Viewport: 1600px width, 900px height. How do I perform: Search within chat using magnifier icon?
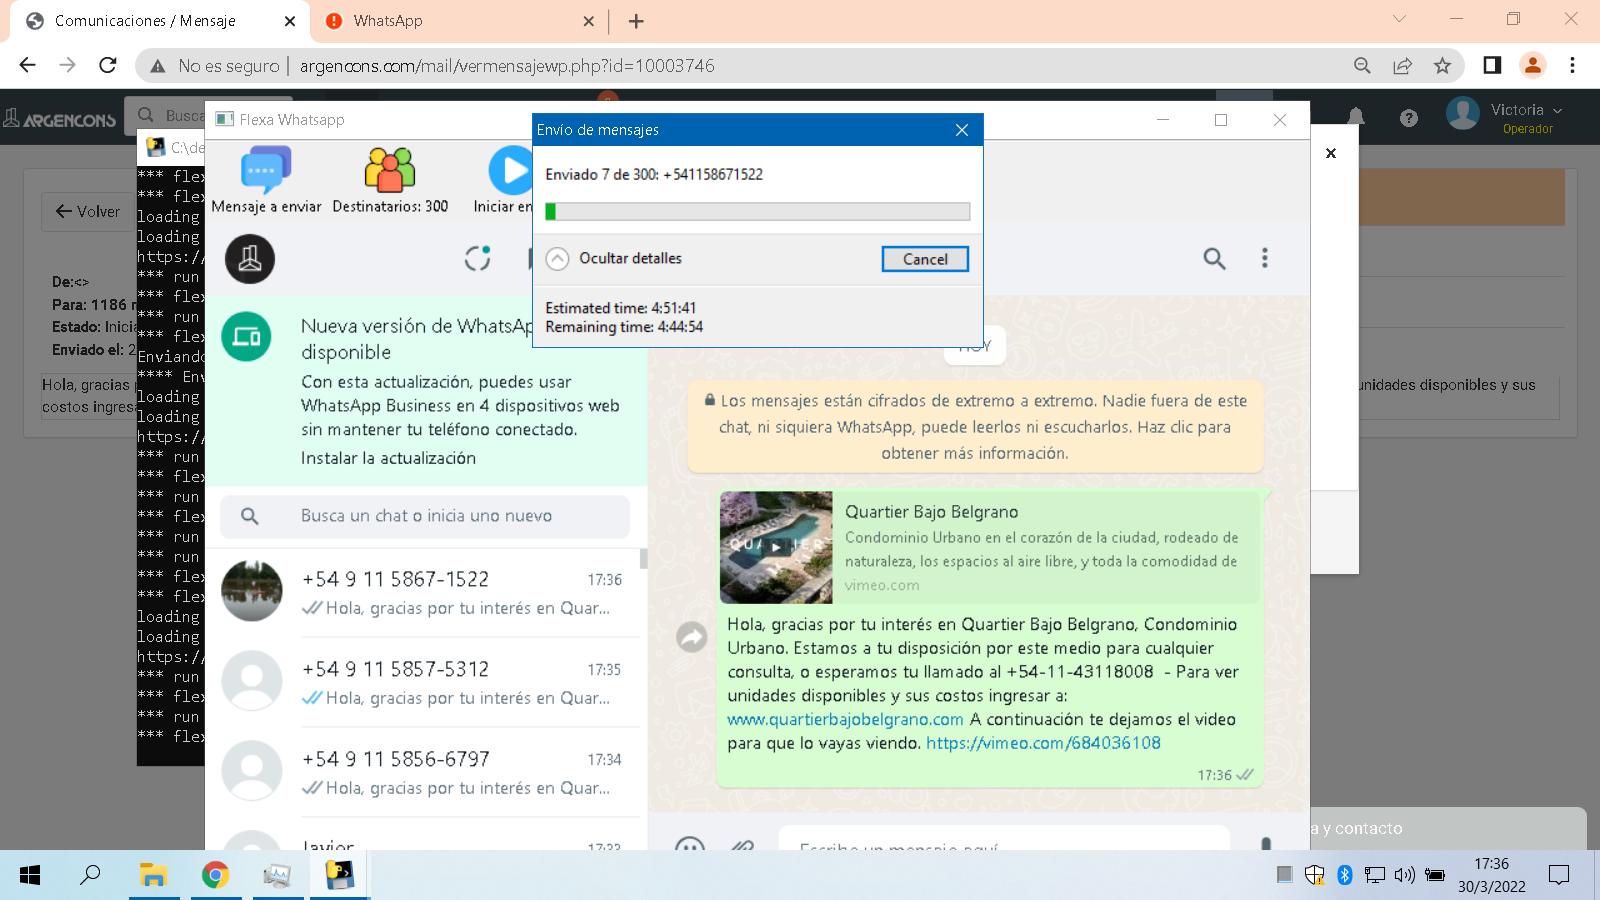click(1214, 259)
